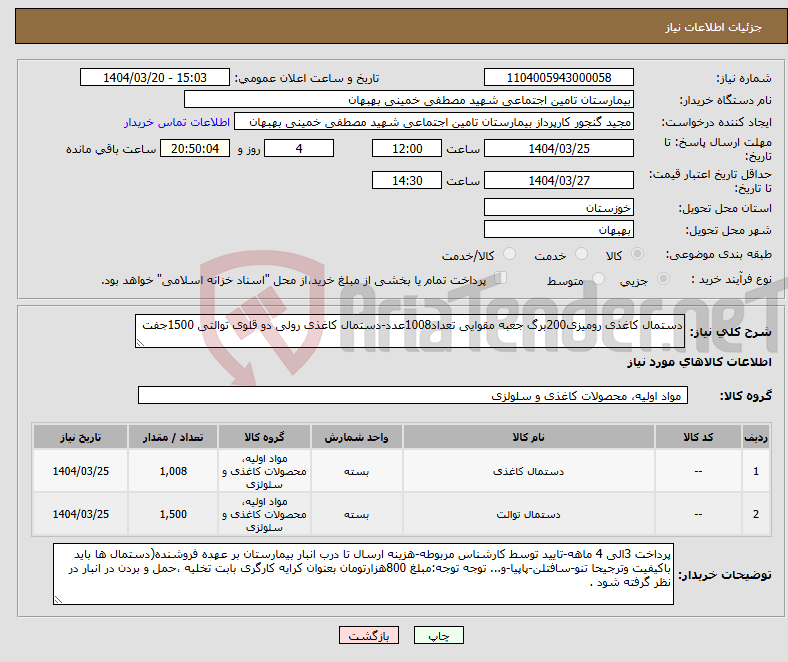The image size is (788, 662).
Task: Select the جزیی purchase type radio
Action: point(663,278)
